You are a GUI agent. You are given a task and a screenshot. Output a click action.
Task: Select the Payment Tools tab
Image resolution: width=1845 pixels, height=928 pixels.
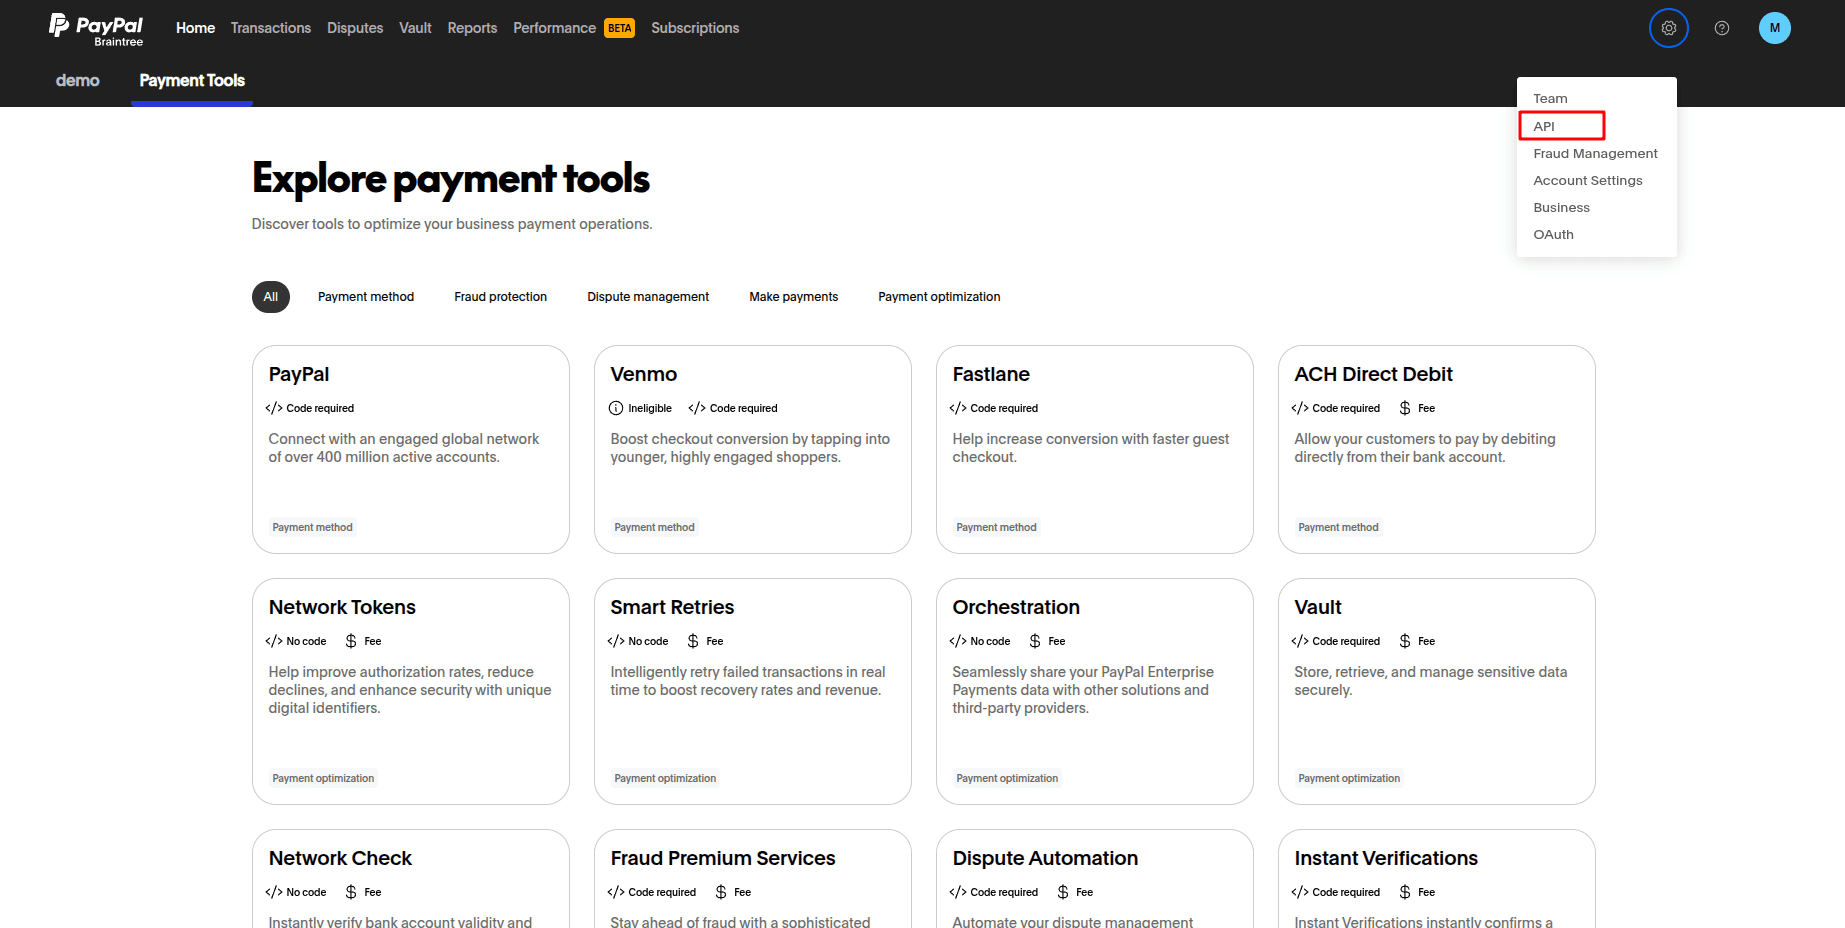(192, 80)
